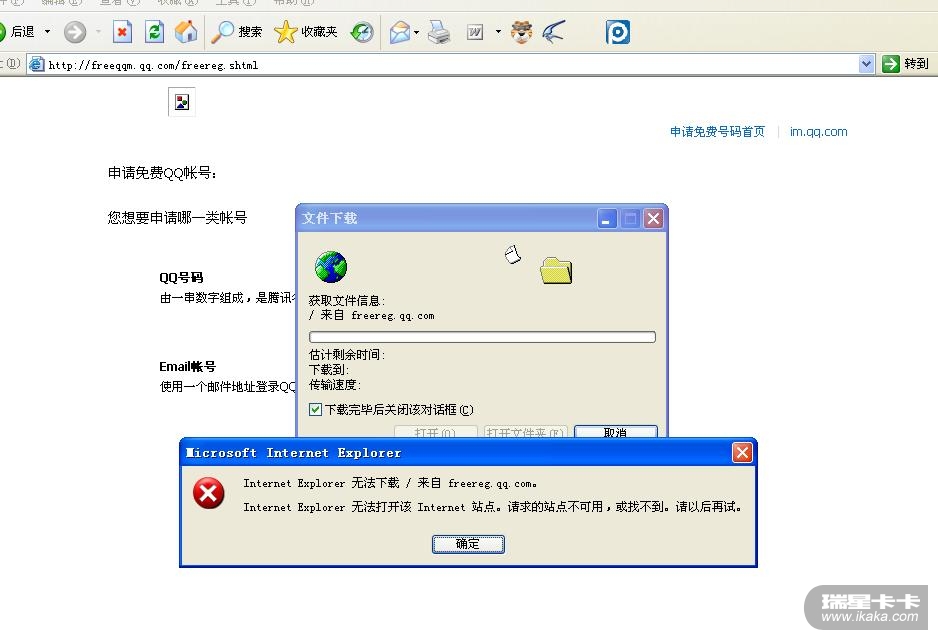The height and width of the screenshot is (637, 938).
Task: Click the file download progress bar
Action: click(482, 337)
